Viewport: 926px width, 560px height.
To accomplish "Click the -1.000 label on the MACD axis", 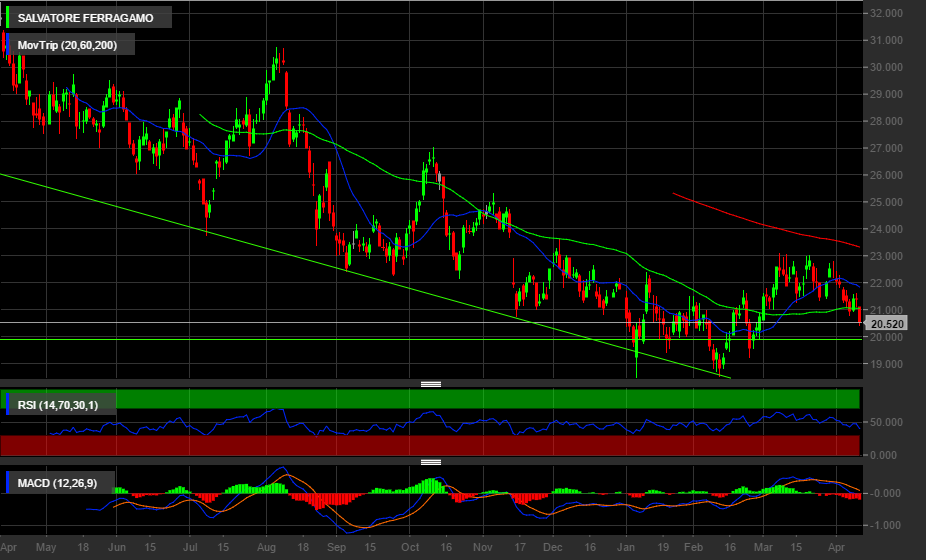I will pyautogui.click(x=888, y=526).
